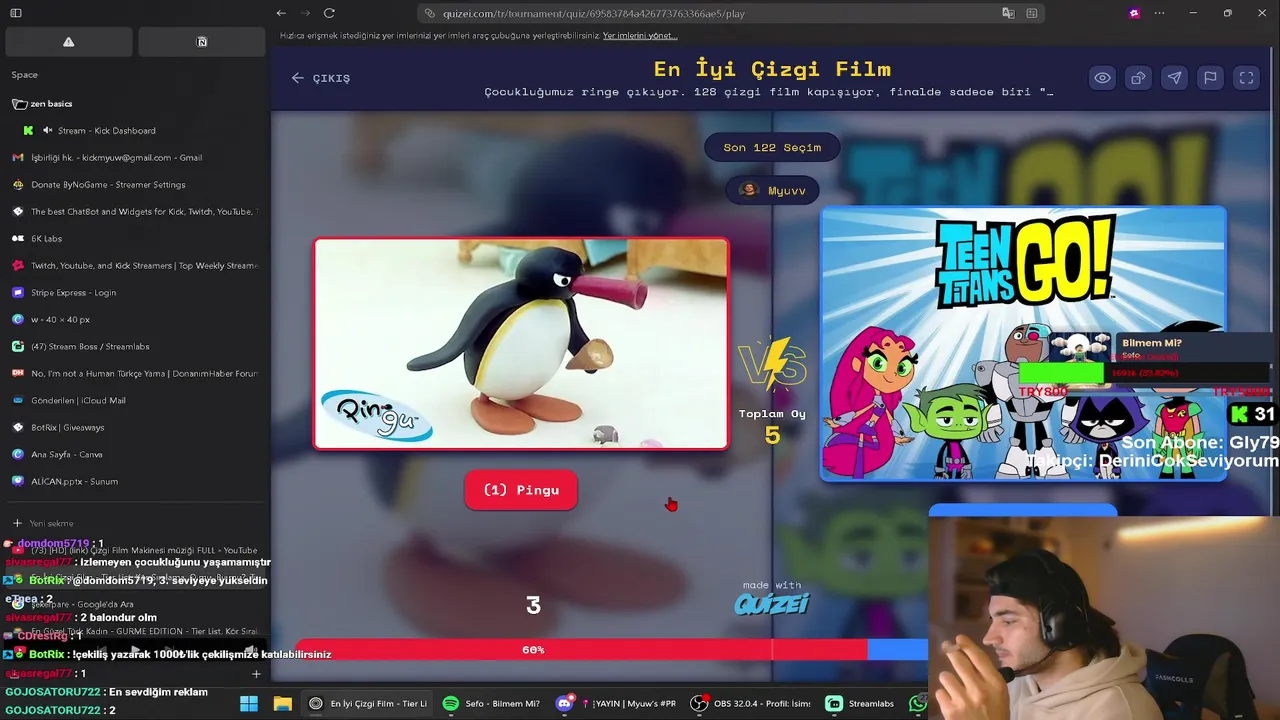Viewport: 1280px width, 720px height.
Task: Open the browser overflow menu (three dots)
Action: tap(1159, 13)
